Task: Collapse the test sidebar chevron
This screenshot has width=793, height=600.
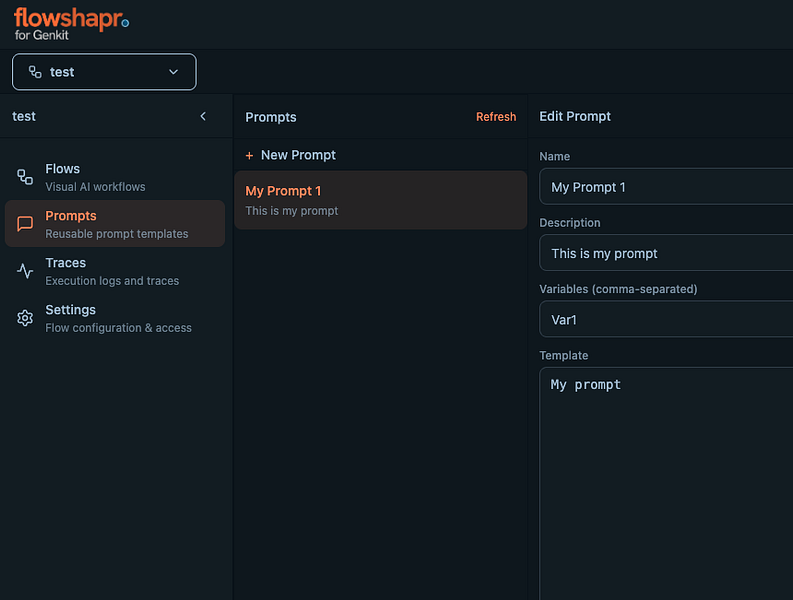Action: coord(203,116)
